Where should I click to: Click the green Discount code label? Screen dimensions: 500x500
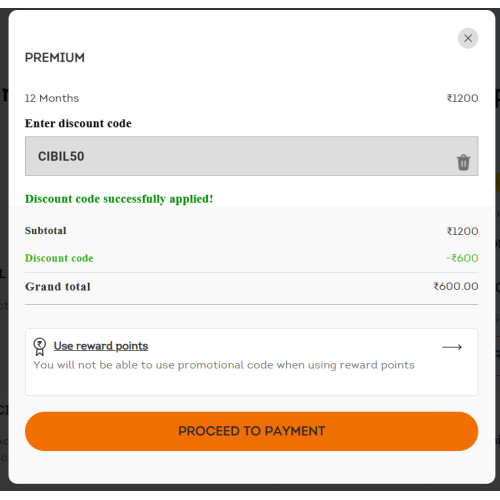click(59, 258)
